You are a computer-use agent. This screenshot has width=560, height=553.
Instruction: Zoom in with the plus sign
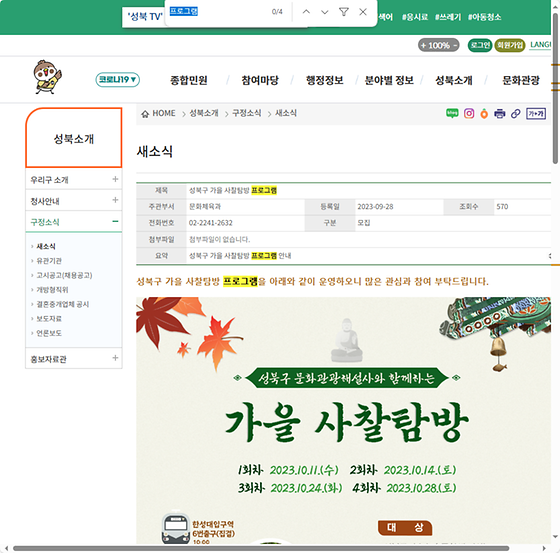coord(423,45)
